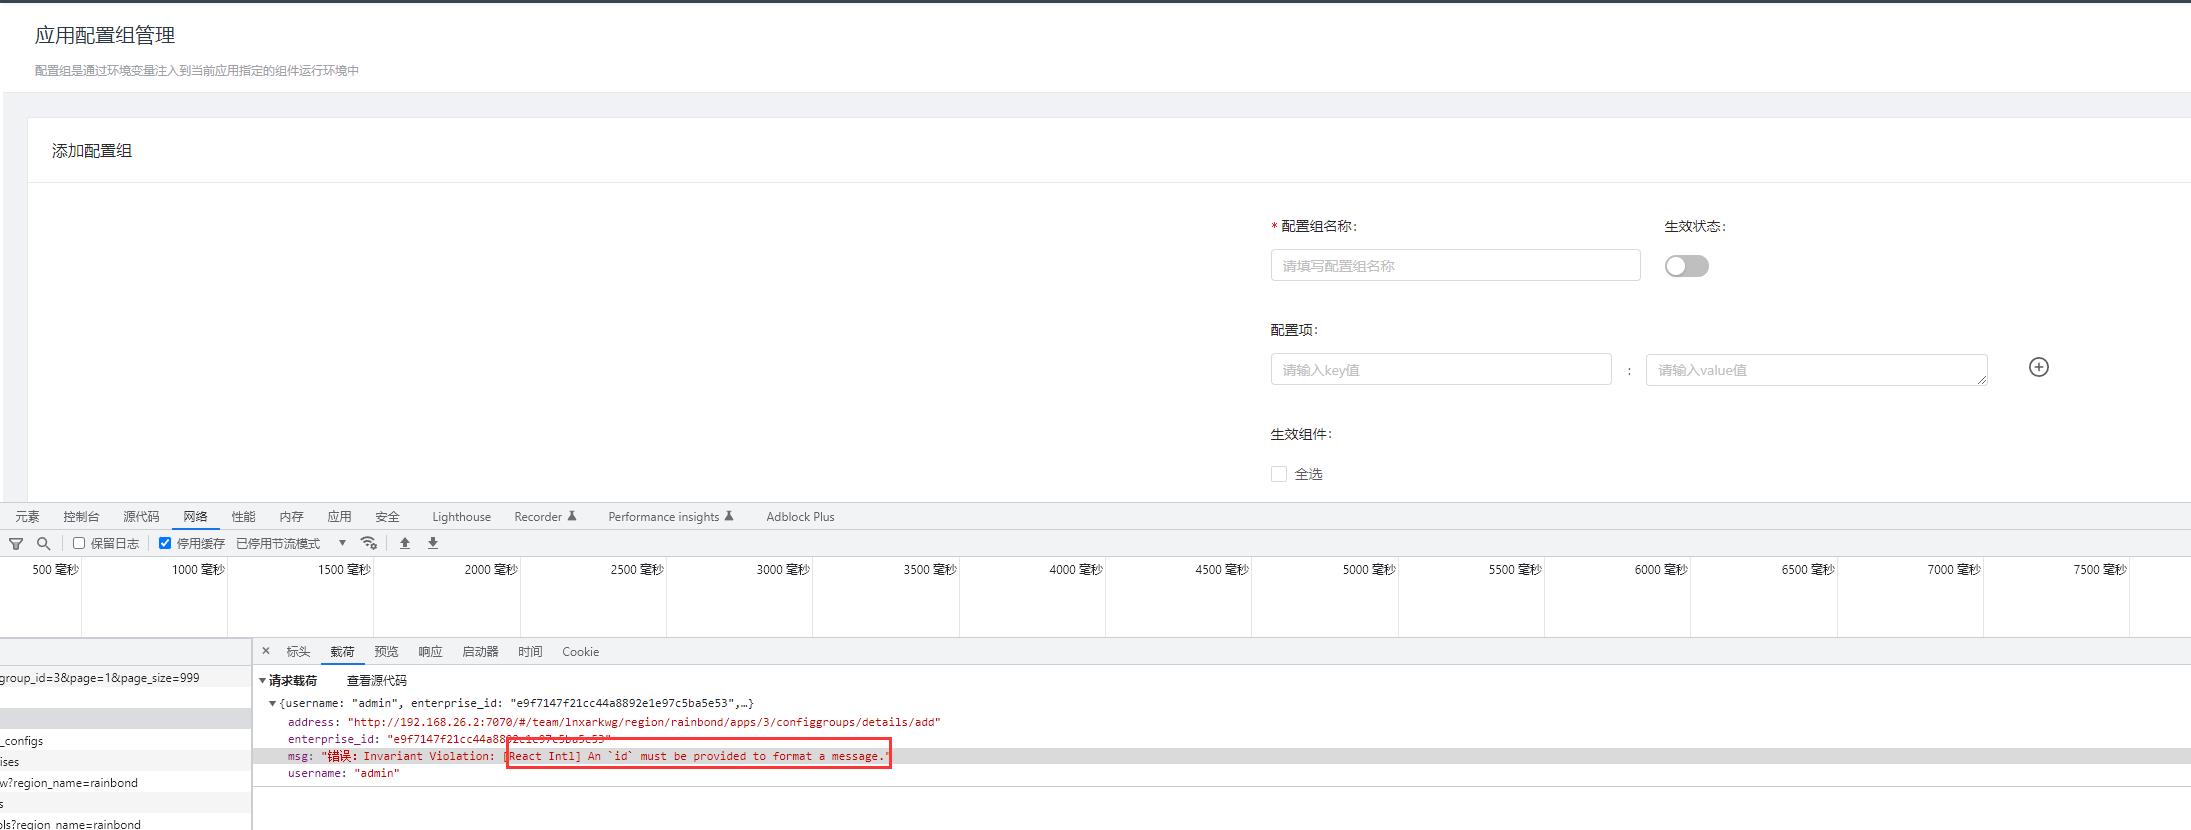Open the 内存 devtools tab
This screenshot has width=2191, height=830.
point(291,517)
